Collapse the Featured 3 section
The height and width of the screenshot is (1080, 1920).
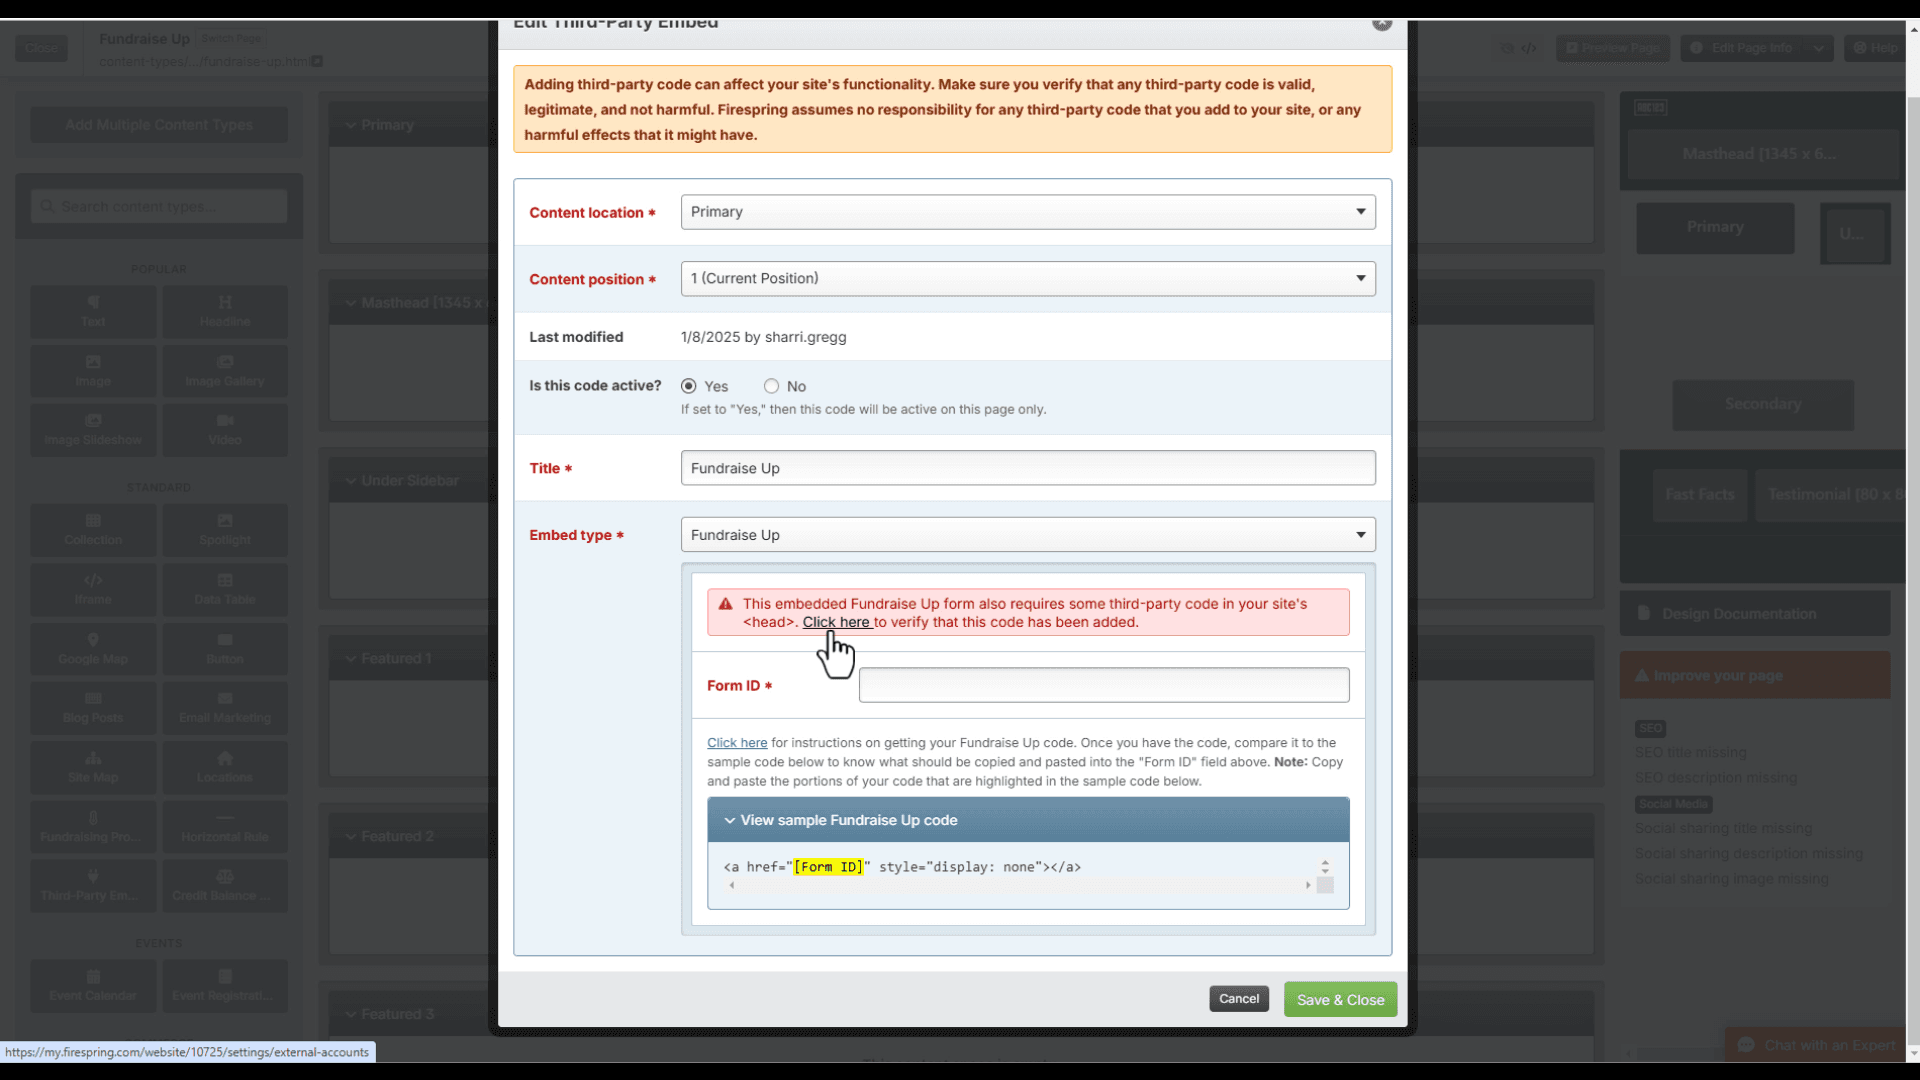(x=351, y=1015)
